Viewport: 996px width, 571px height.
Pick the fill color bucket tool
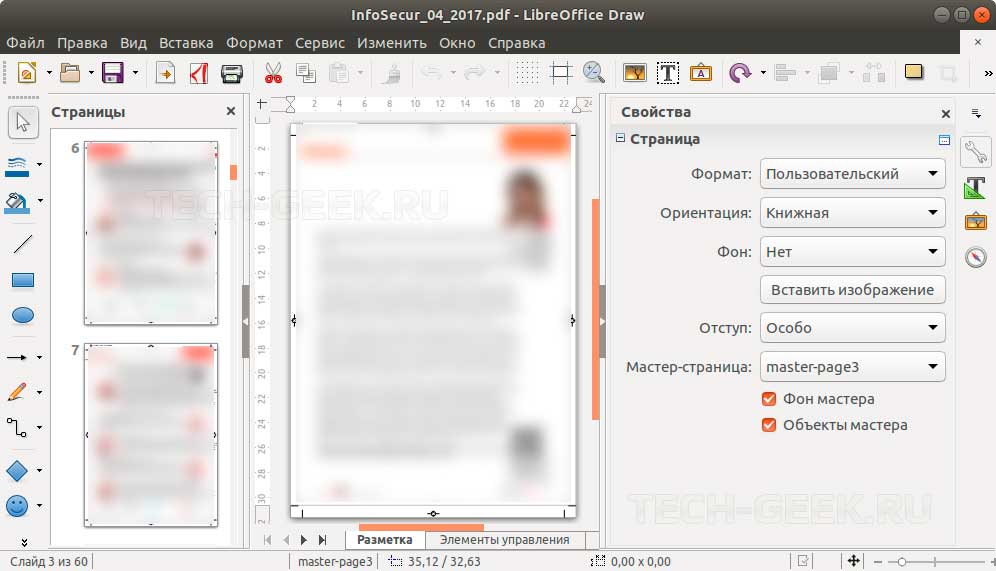click(17, 202)
